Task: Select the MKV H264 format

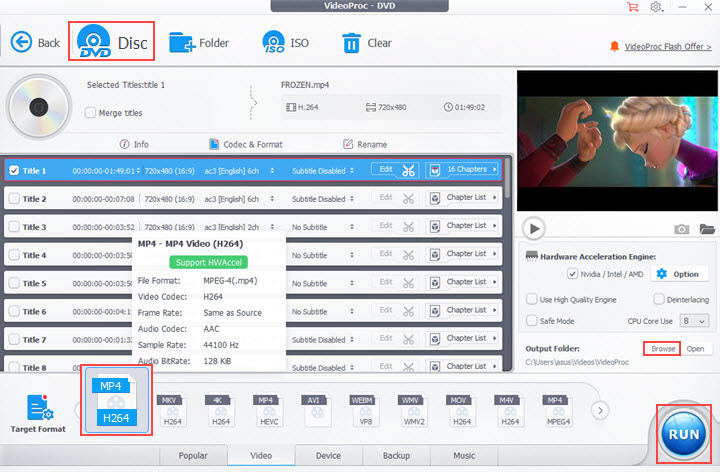Action: click(x=172, y=410)
